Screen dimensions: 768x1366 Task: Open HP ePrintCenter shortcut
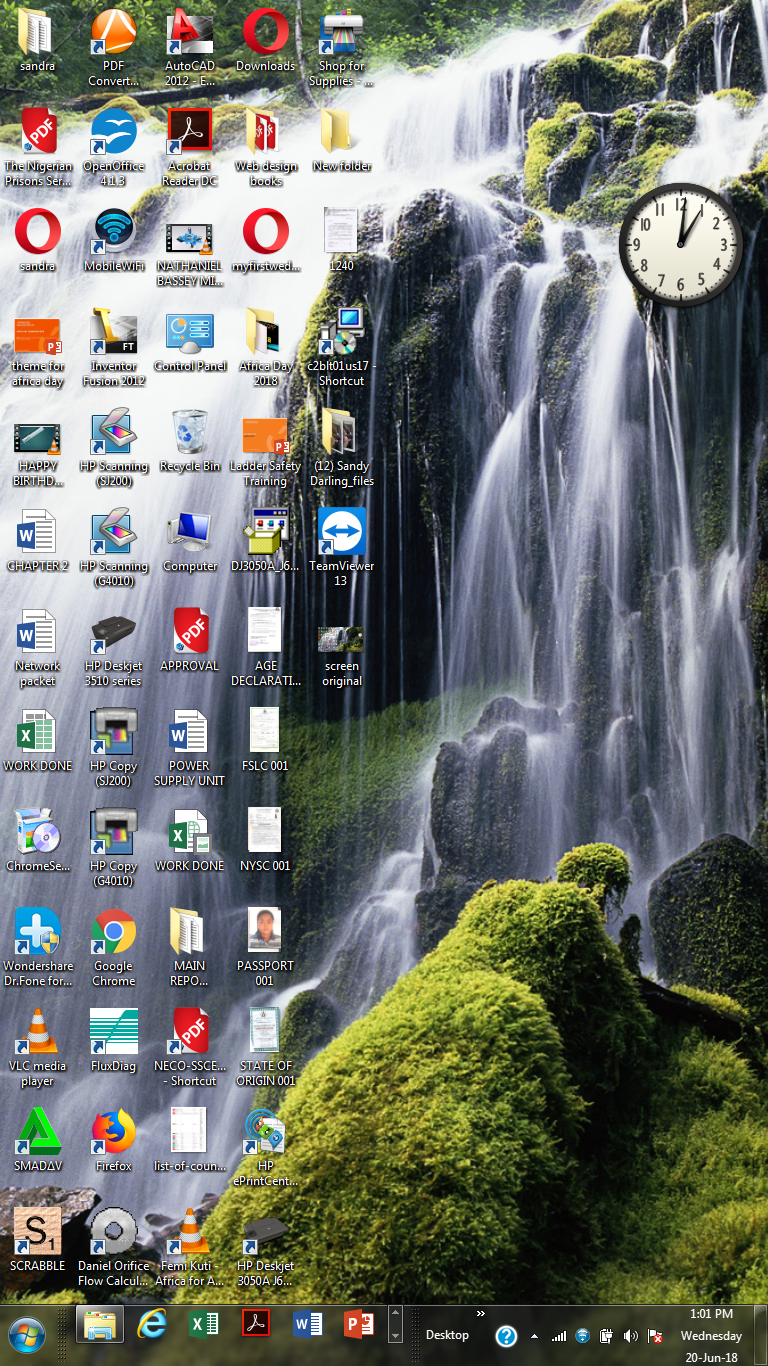click(265, 1132)
